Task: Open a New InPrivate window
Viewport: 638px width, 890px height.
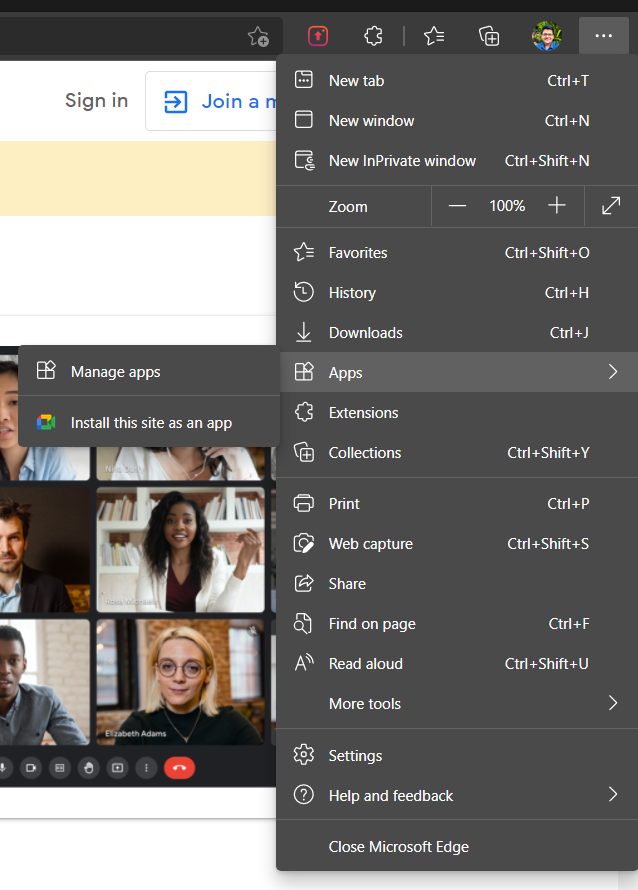Action: coord(457,161)
